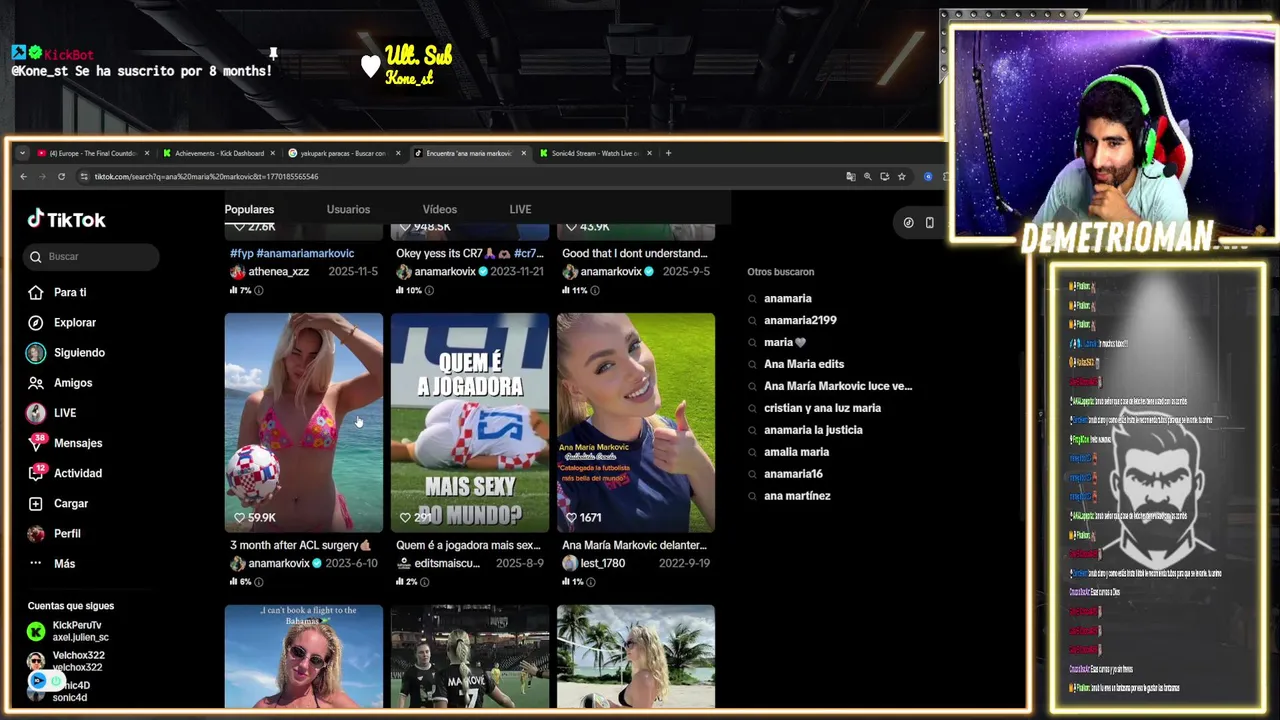This screenshot has width=1280, height=720.
Task: Select suggested search 'Ana Maria edits'
Action: tap(804, 364)
